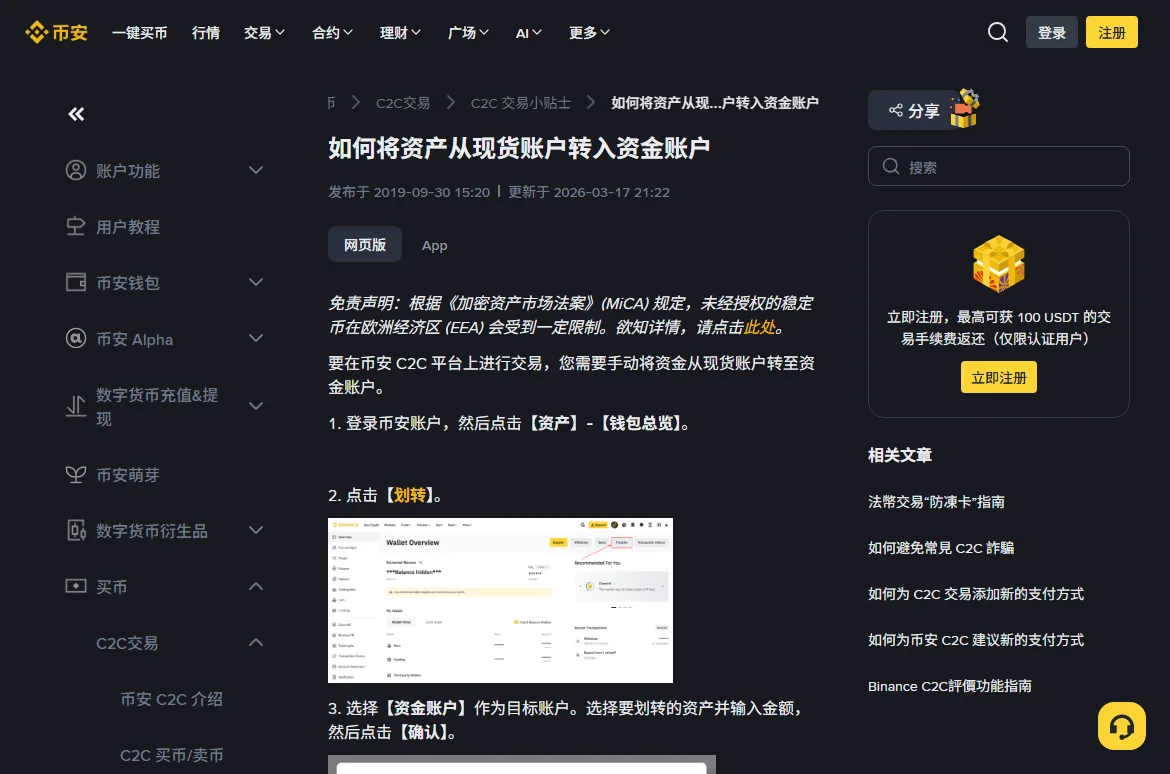Select 币安 C2C 介绍 in the sidebar

click(x=172, y=699)
